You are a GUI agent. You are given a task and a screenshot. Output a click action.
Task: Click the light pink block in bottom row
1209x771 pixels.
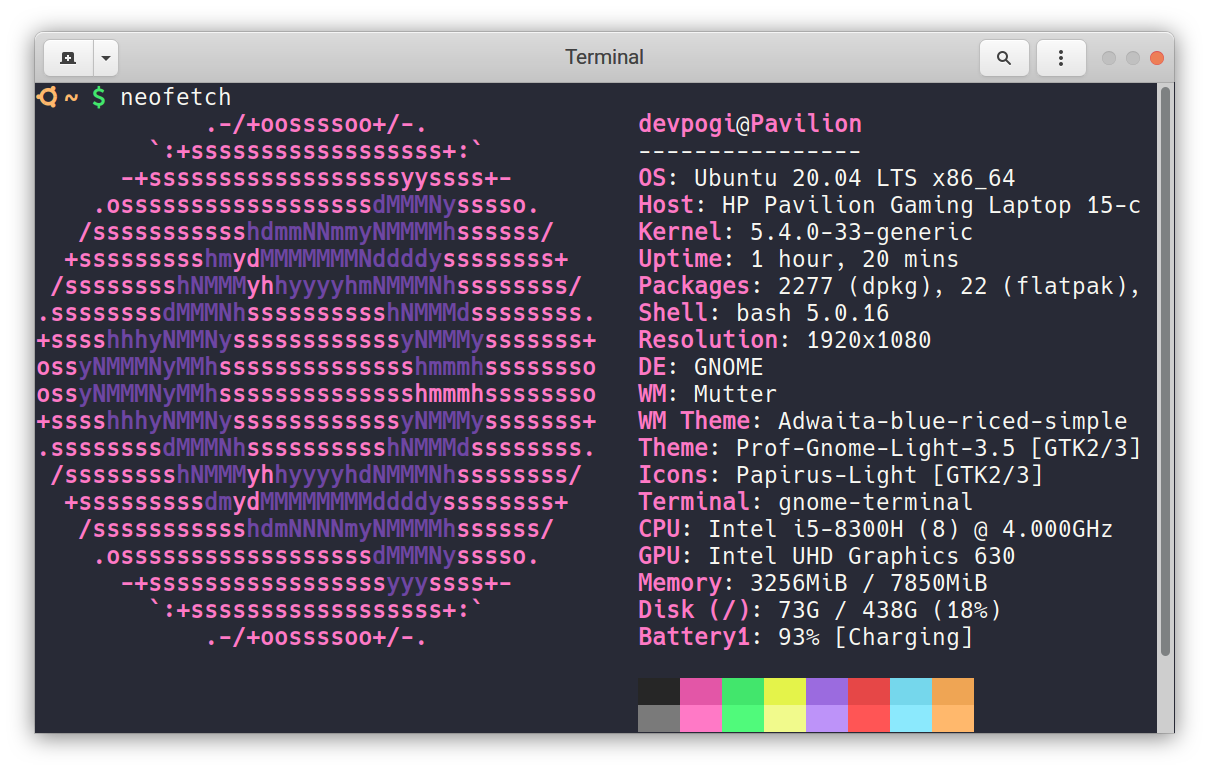pos(701,718)
